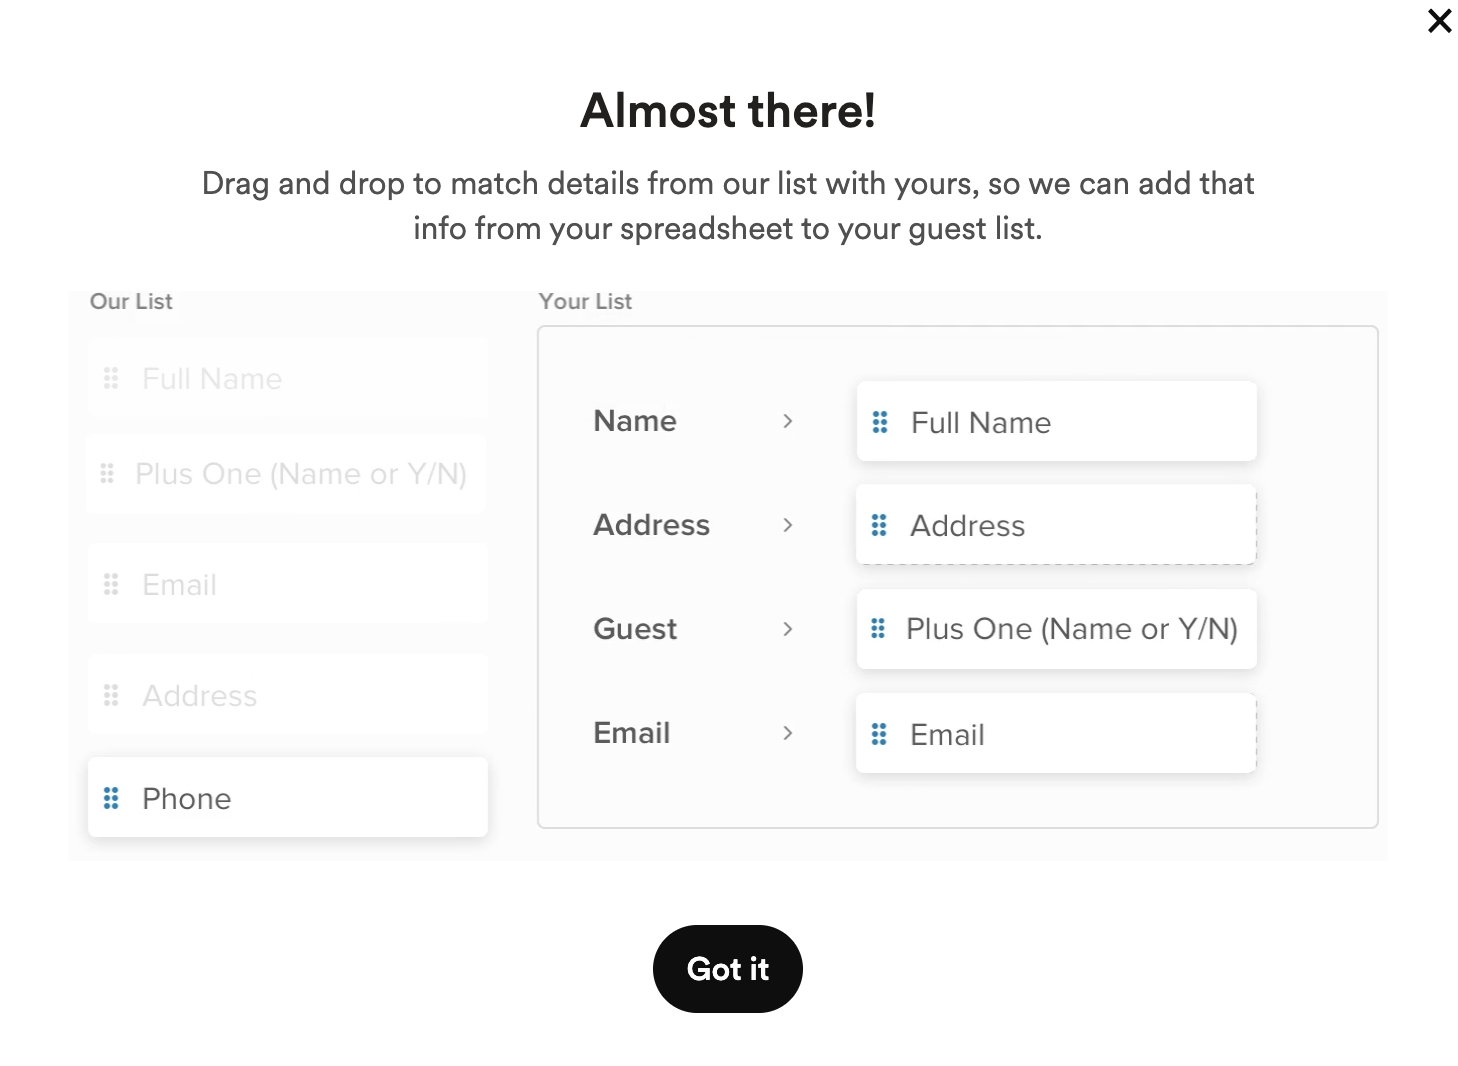
Task: Click faded Full Name drag handle in Our List
Action: pos(111,378)
